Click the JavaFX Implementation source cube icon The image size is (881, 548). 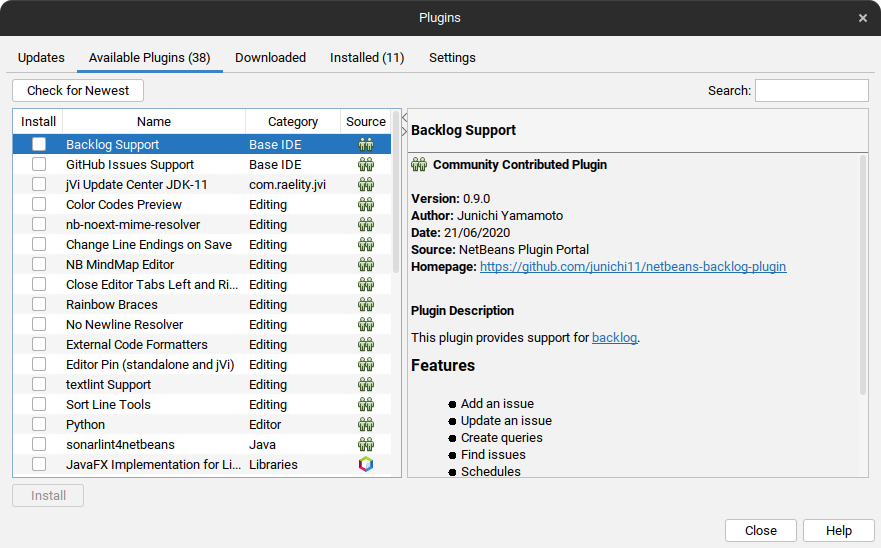pyautogui.click(x=365, y=465)
